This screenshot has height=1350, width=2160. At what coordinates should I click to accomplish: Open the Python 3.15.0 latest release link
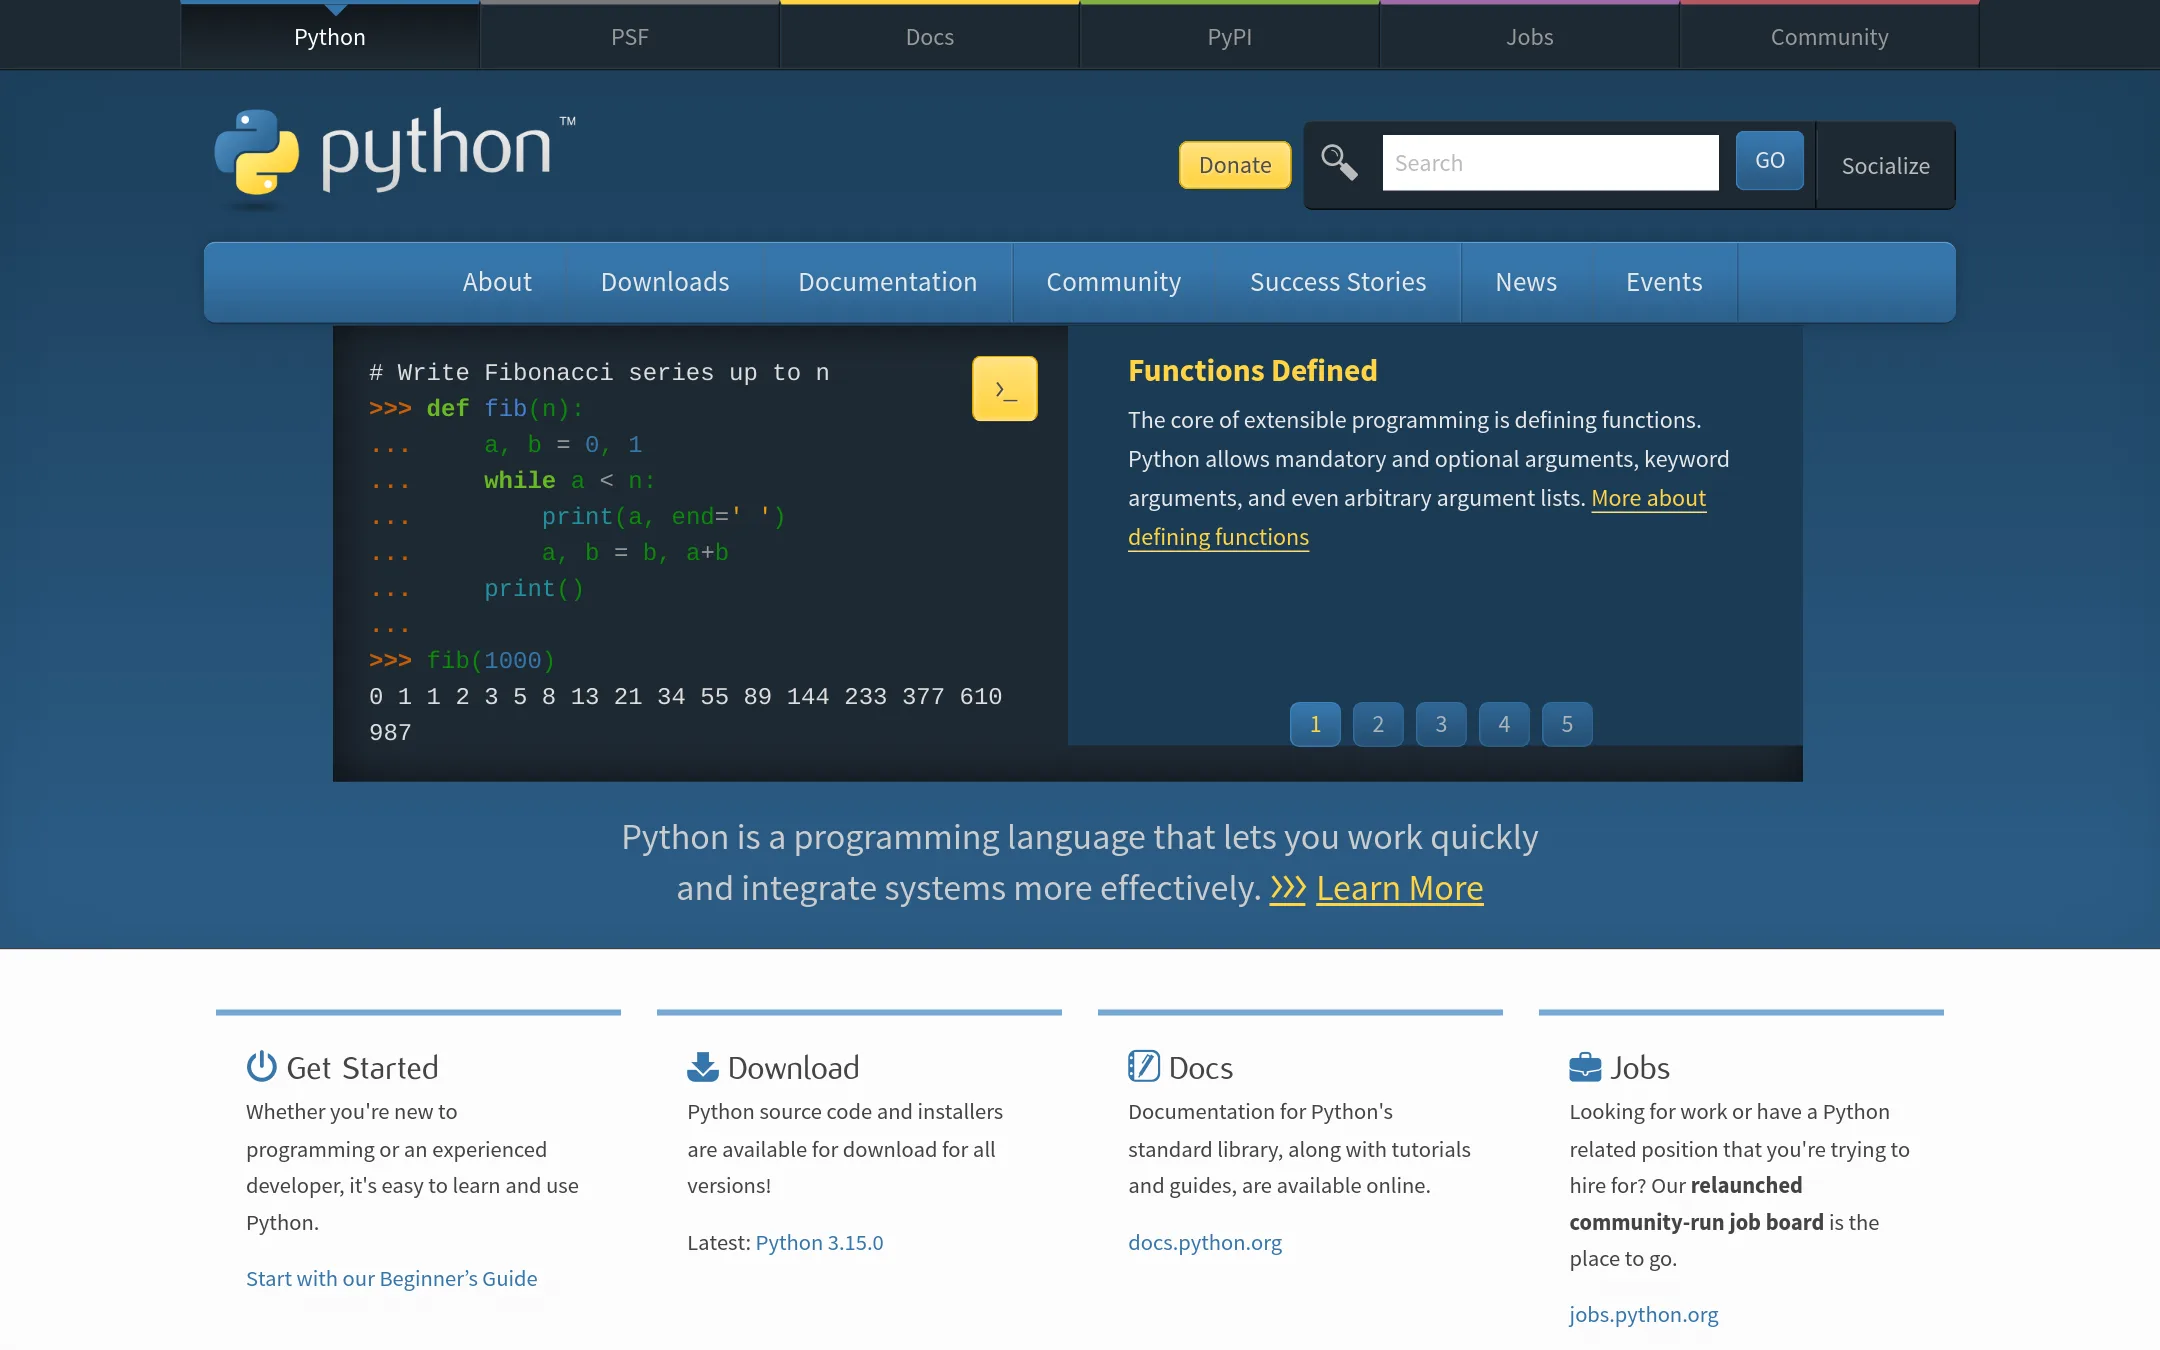coord(819,1242)
